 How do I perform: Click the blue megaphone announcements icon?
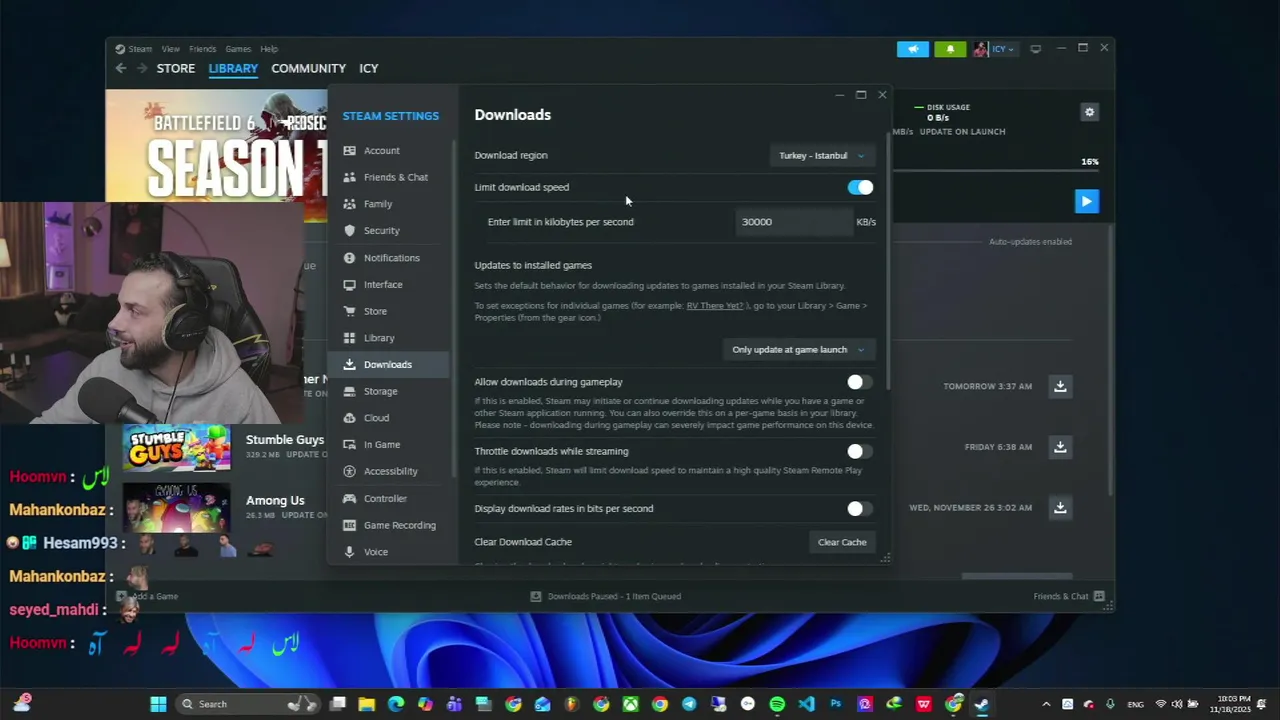912,49
